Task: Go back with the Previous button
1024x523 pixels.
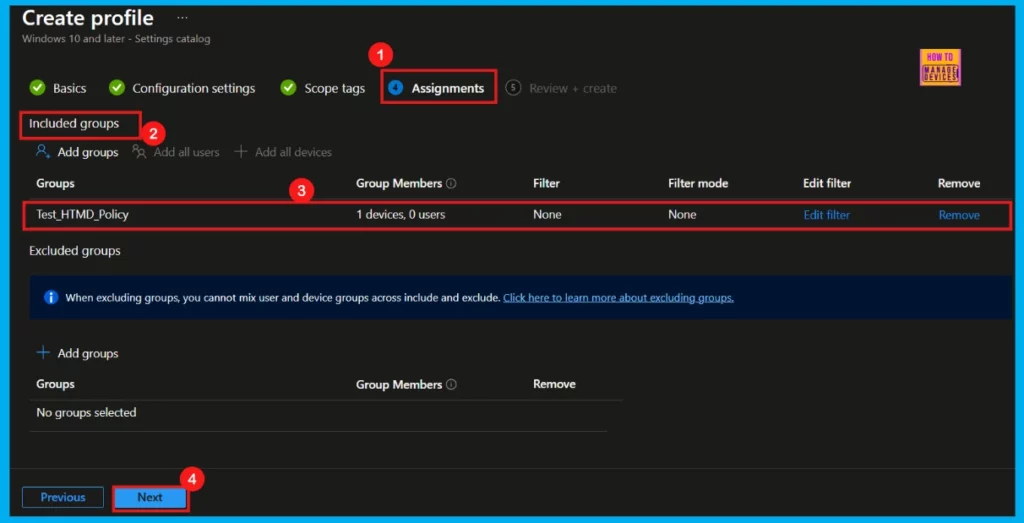Action: click(63, 498)
